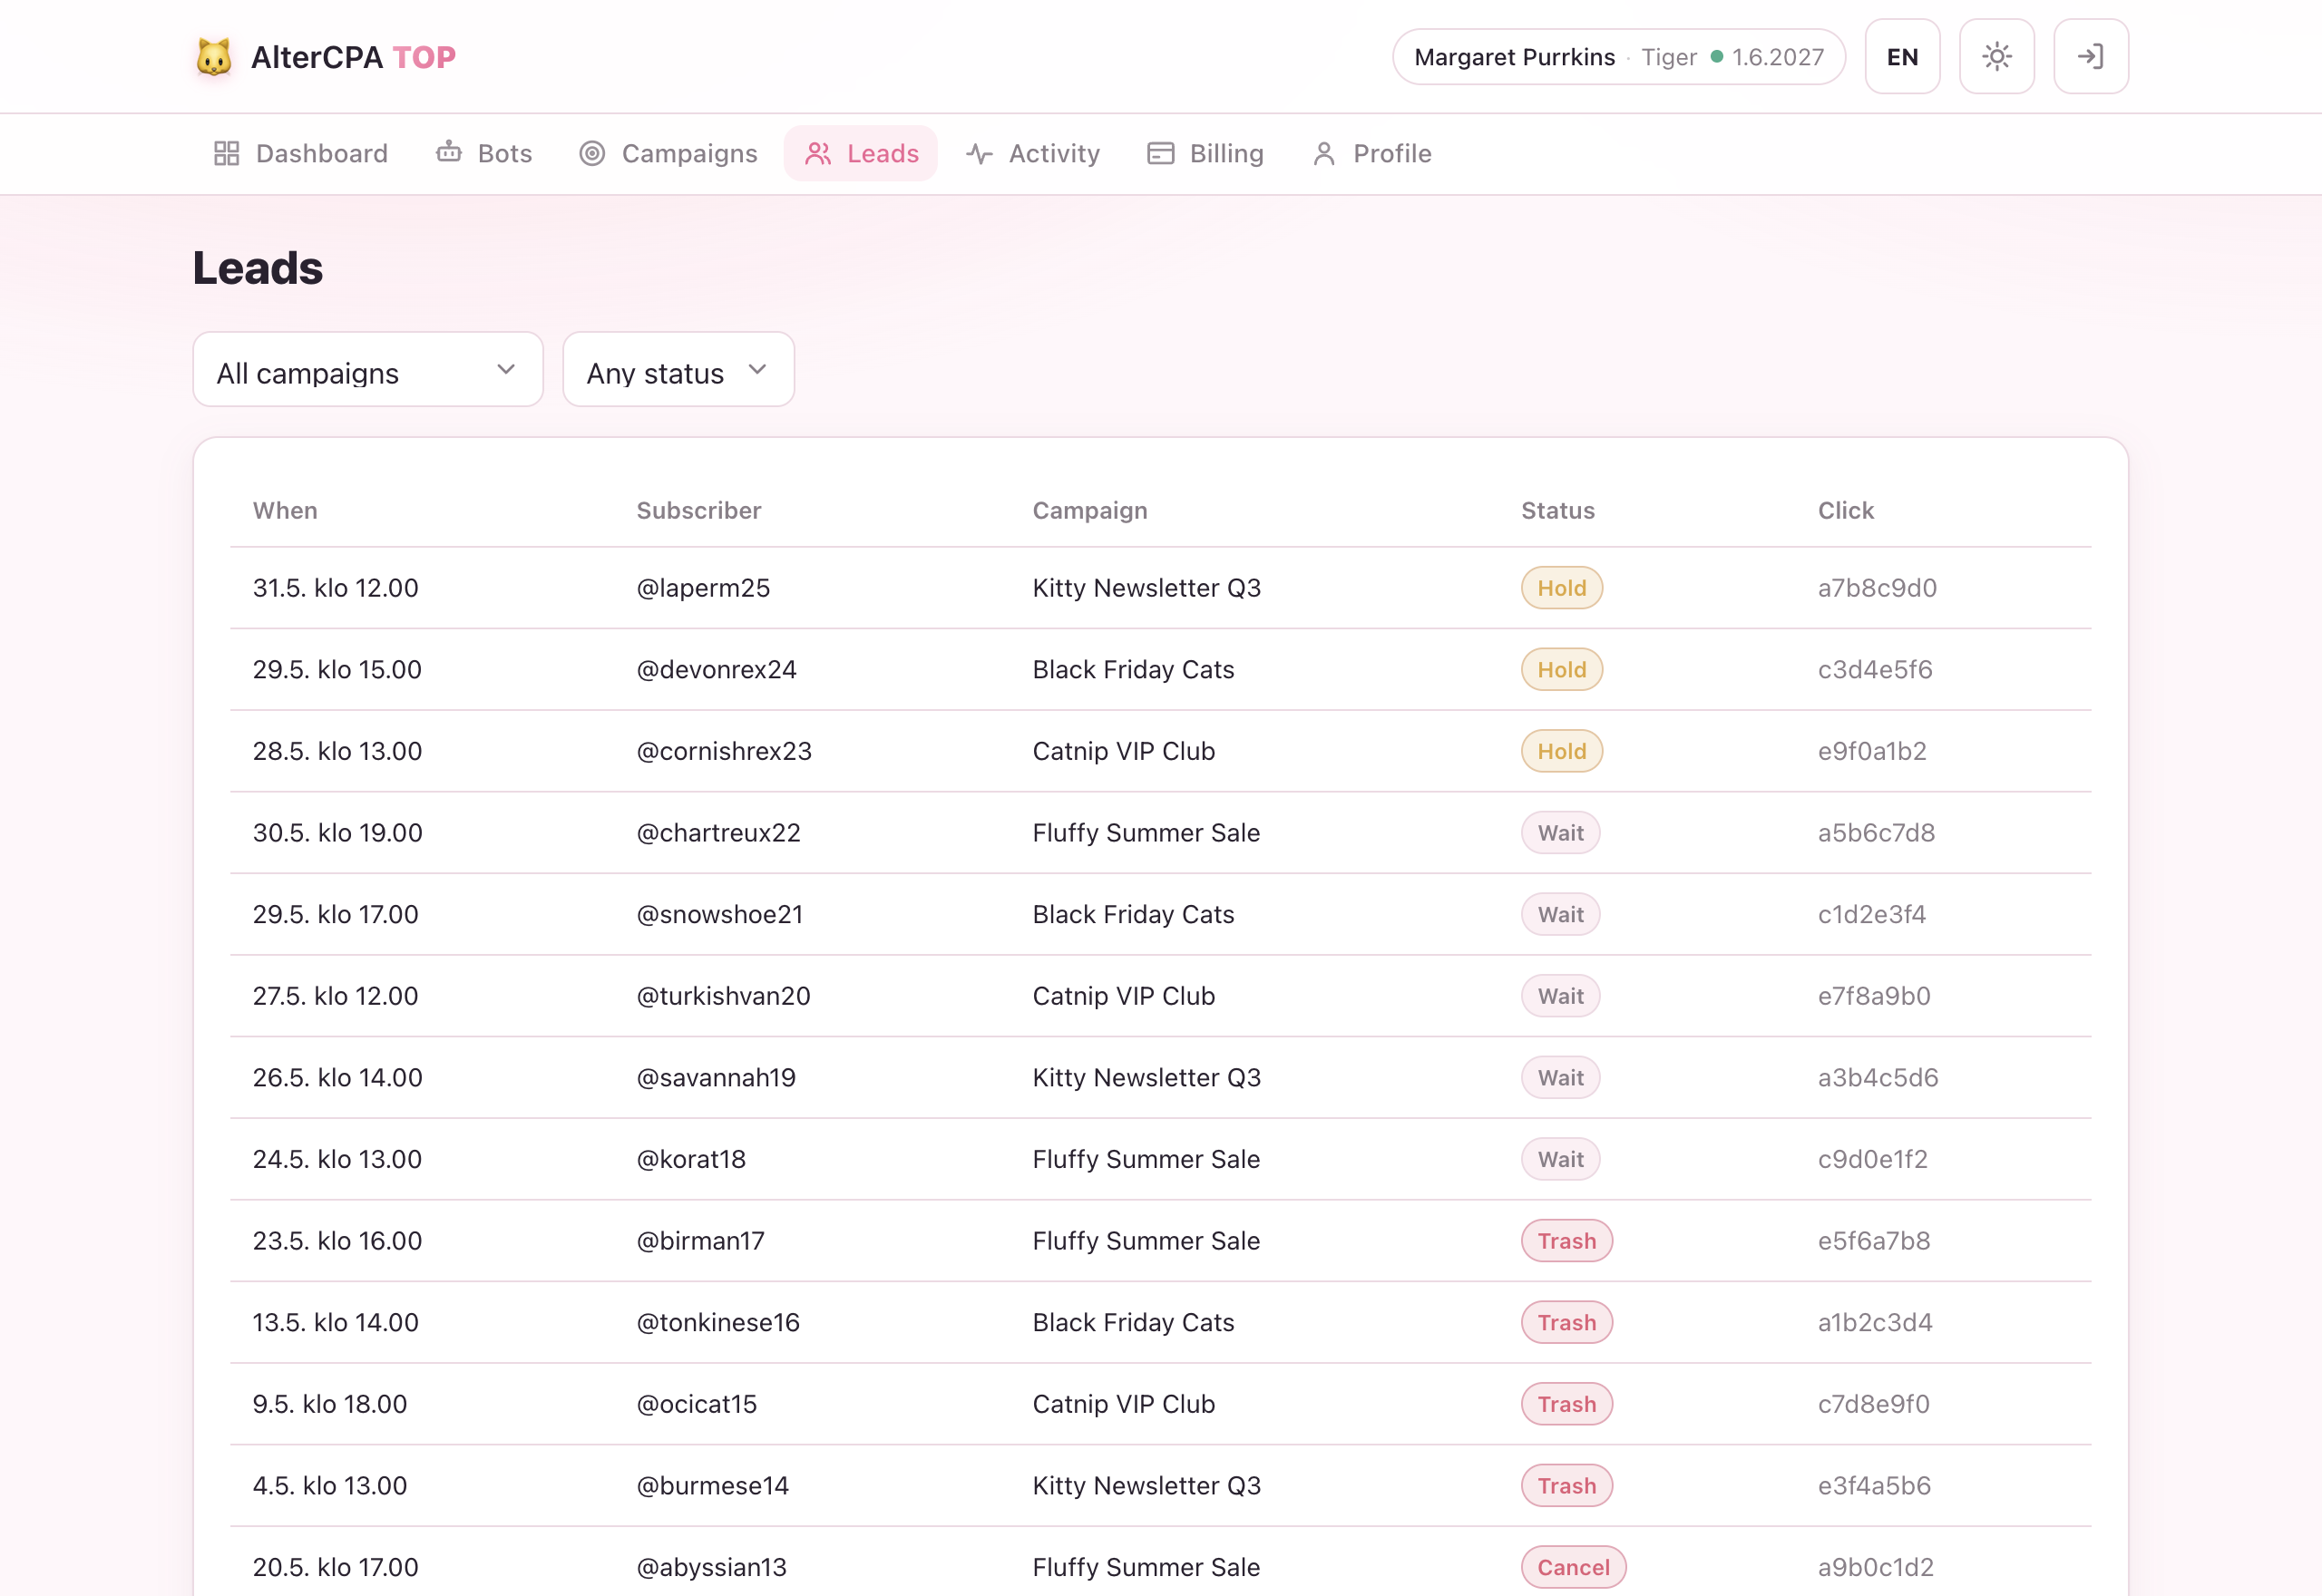Click the Wait badge for @turkishvan20
The height and width of the screenshot is (1596, 2322).
(x=1560, y=996)
